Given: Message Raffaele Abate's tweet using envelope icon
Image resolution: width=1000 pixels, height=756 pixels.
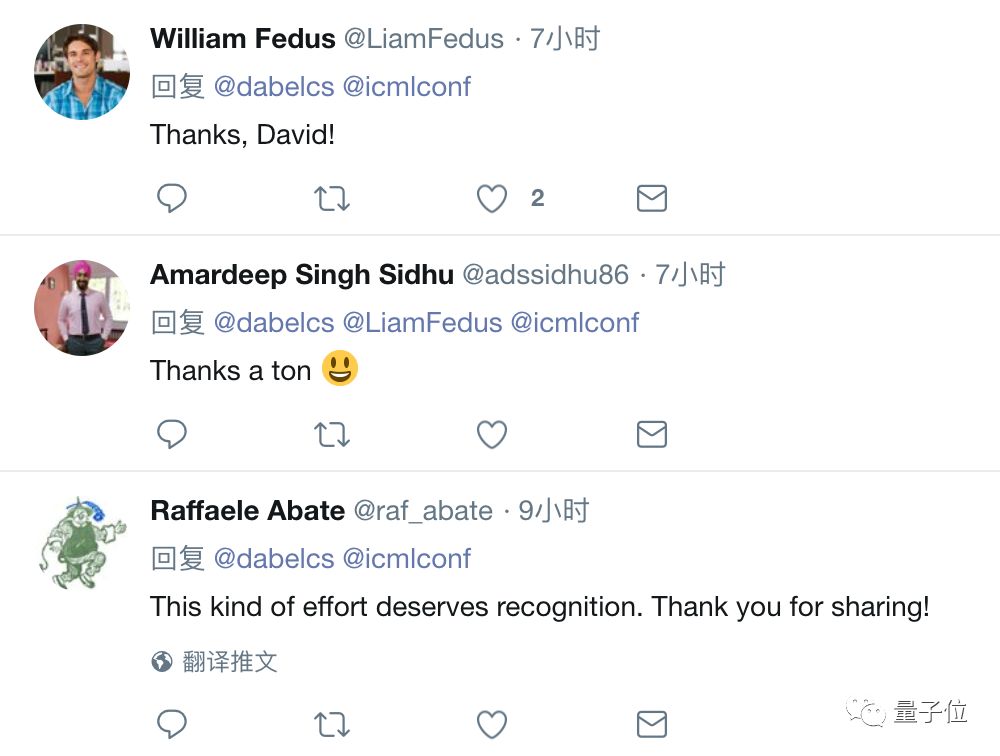Looking at the screenshot, I should (x=651, y=723).
